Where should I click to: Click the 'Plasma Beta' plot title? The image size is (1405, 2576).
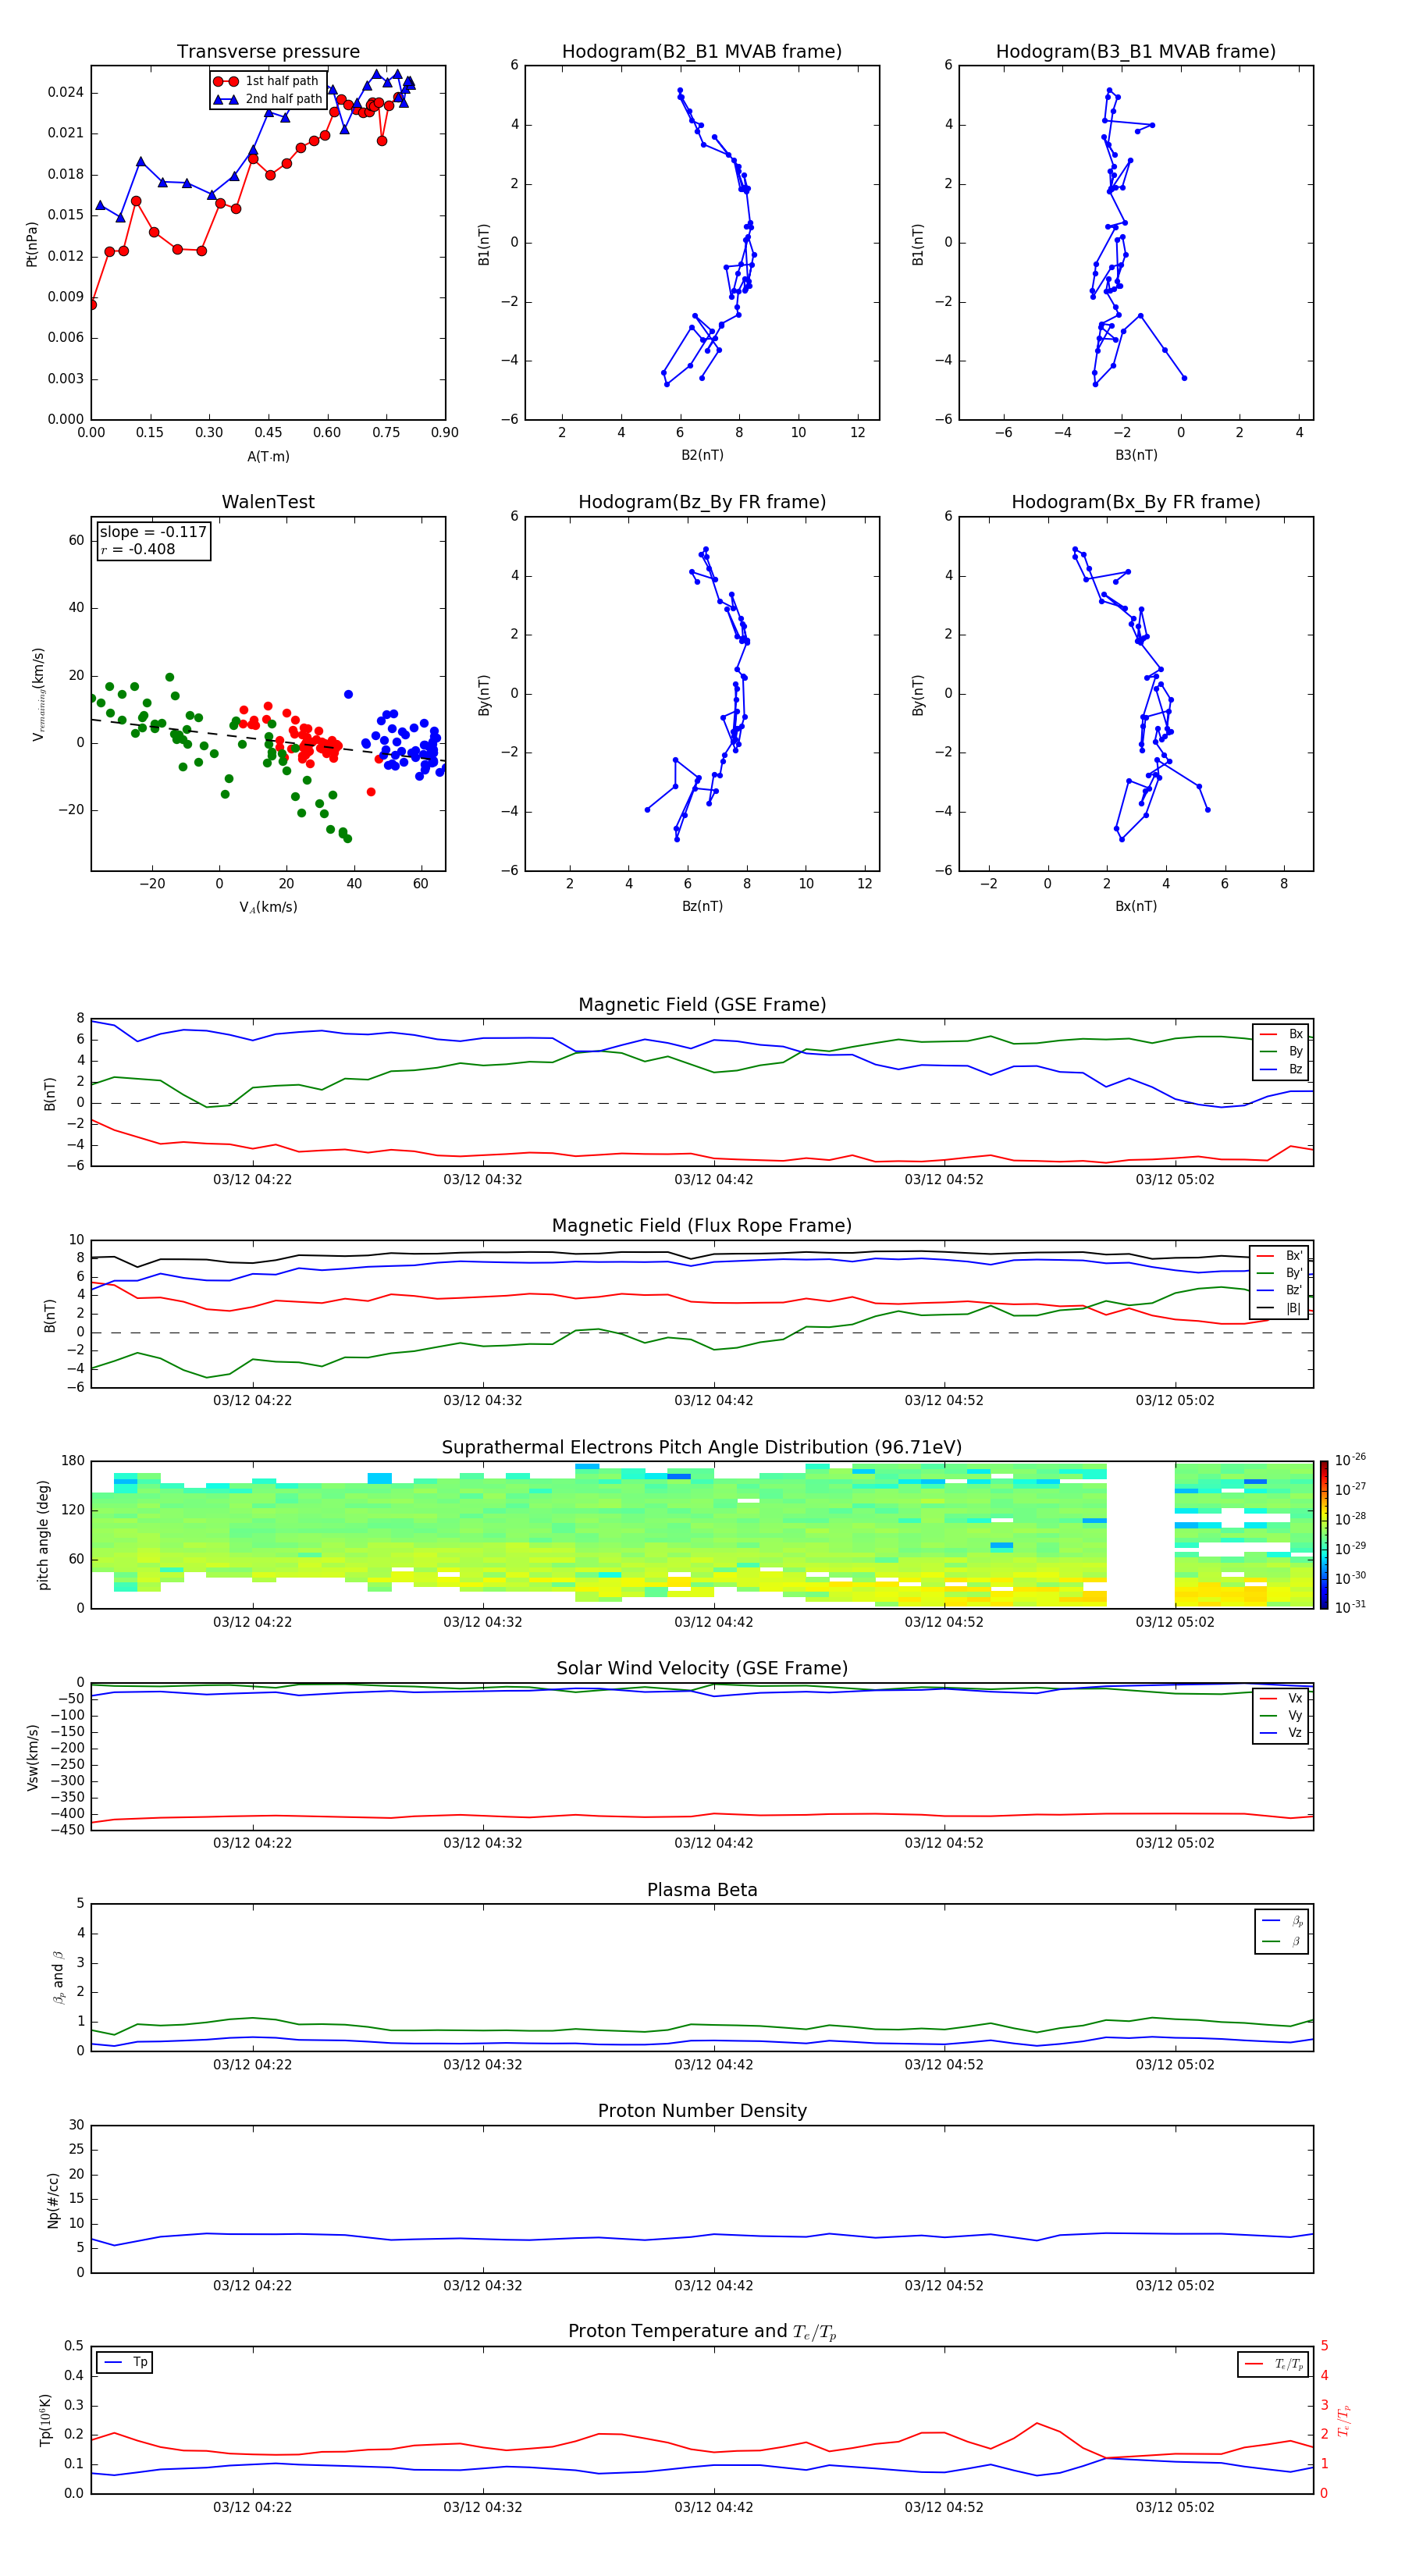702,1890
